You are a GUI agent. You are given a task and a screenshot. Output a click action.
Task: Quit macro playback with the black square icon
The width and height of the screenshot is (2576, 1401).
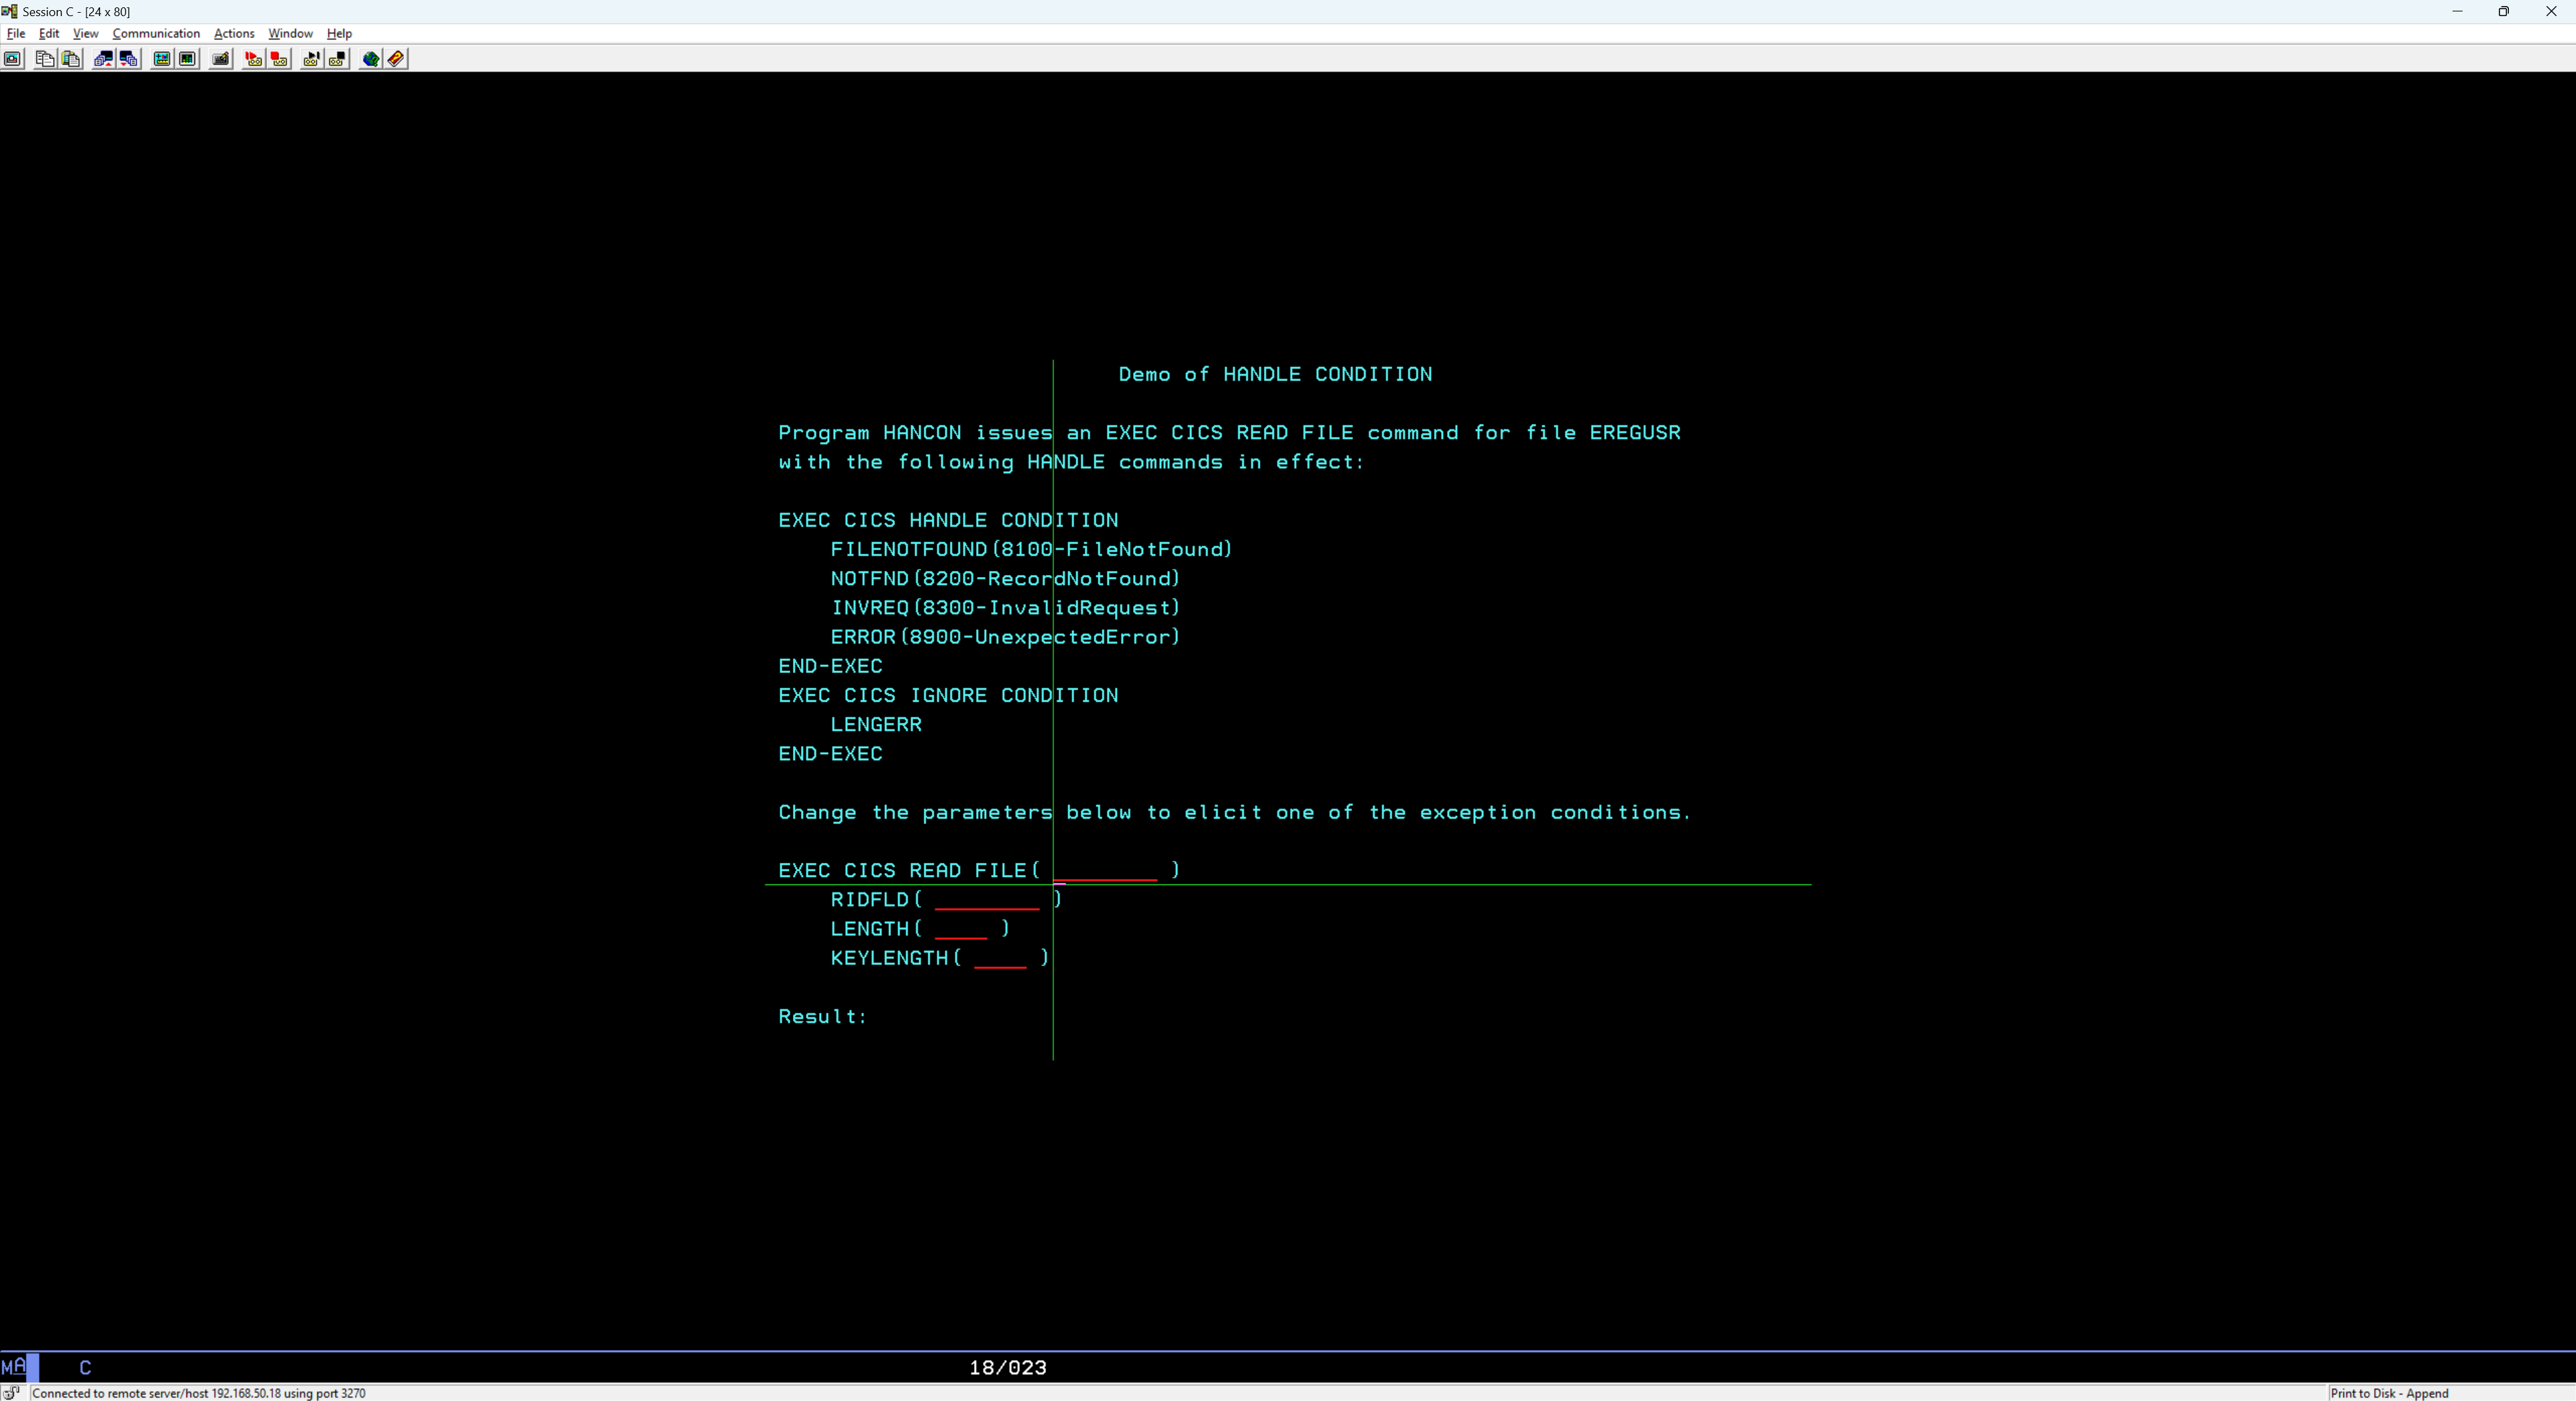click(337, 59)
